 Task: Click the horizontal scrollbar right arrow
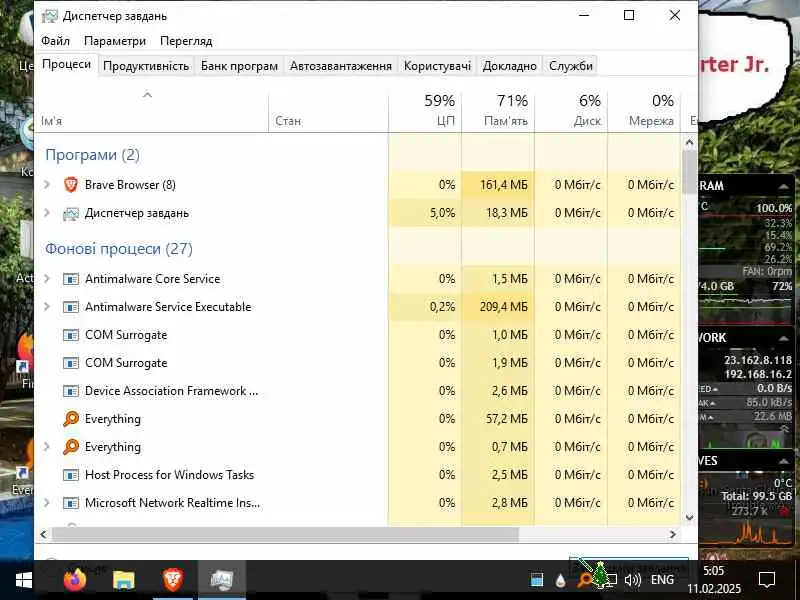pos(672,534)
